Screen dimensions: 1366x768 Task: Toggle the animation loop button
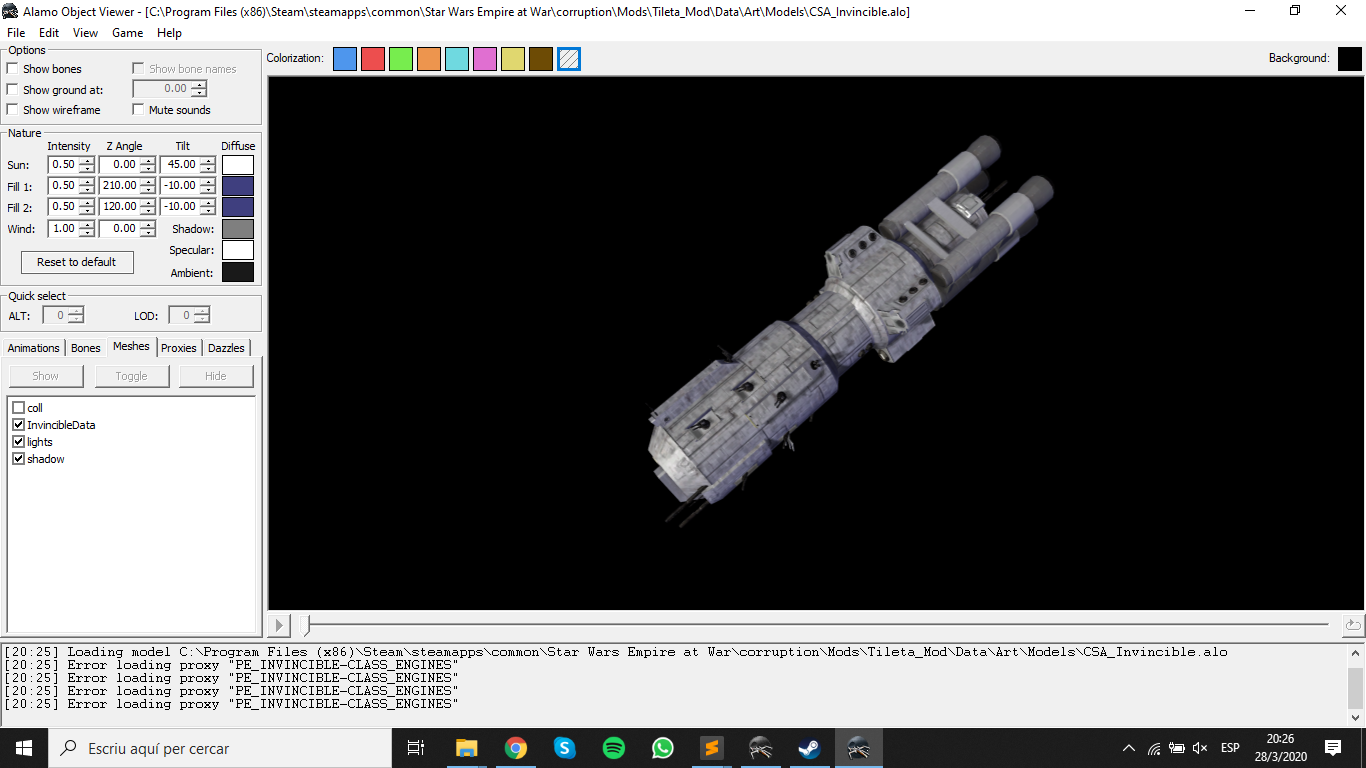click(x=1352, y=625)
